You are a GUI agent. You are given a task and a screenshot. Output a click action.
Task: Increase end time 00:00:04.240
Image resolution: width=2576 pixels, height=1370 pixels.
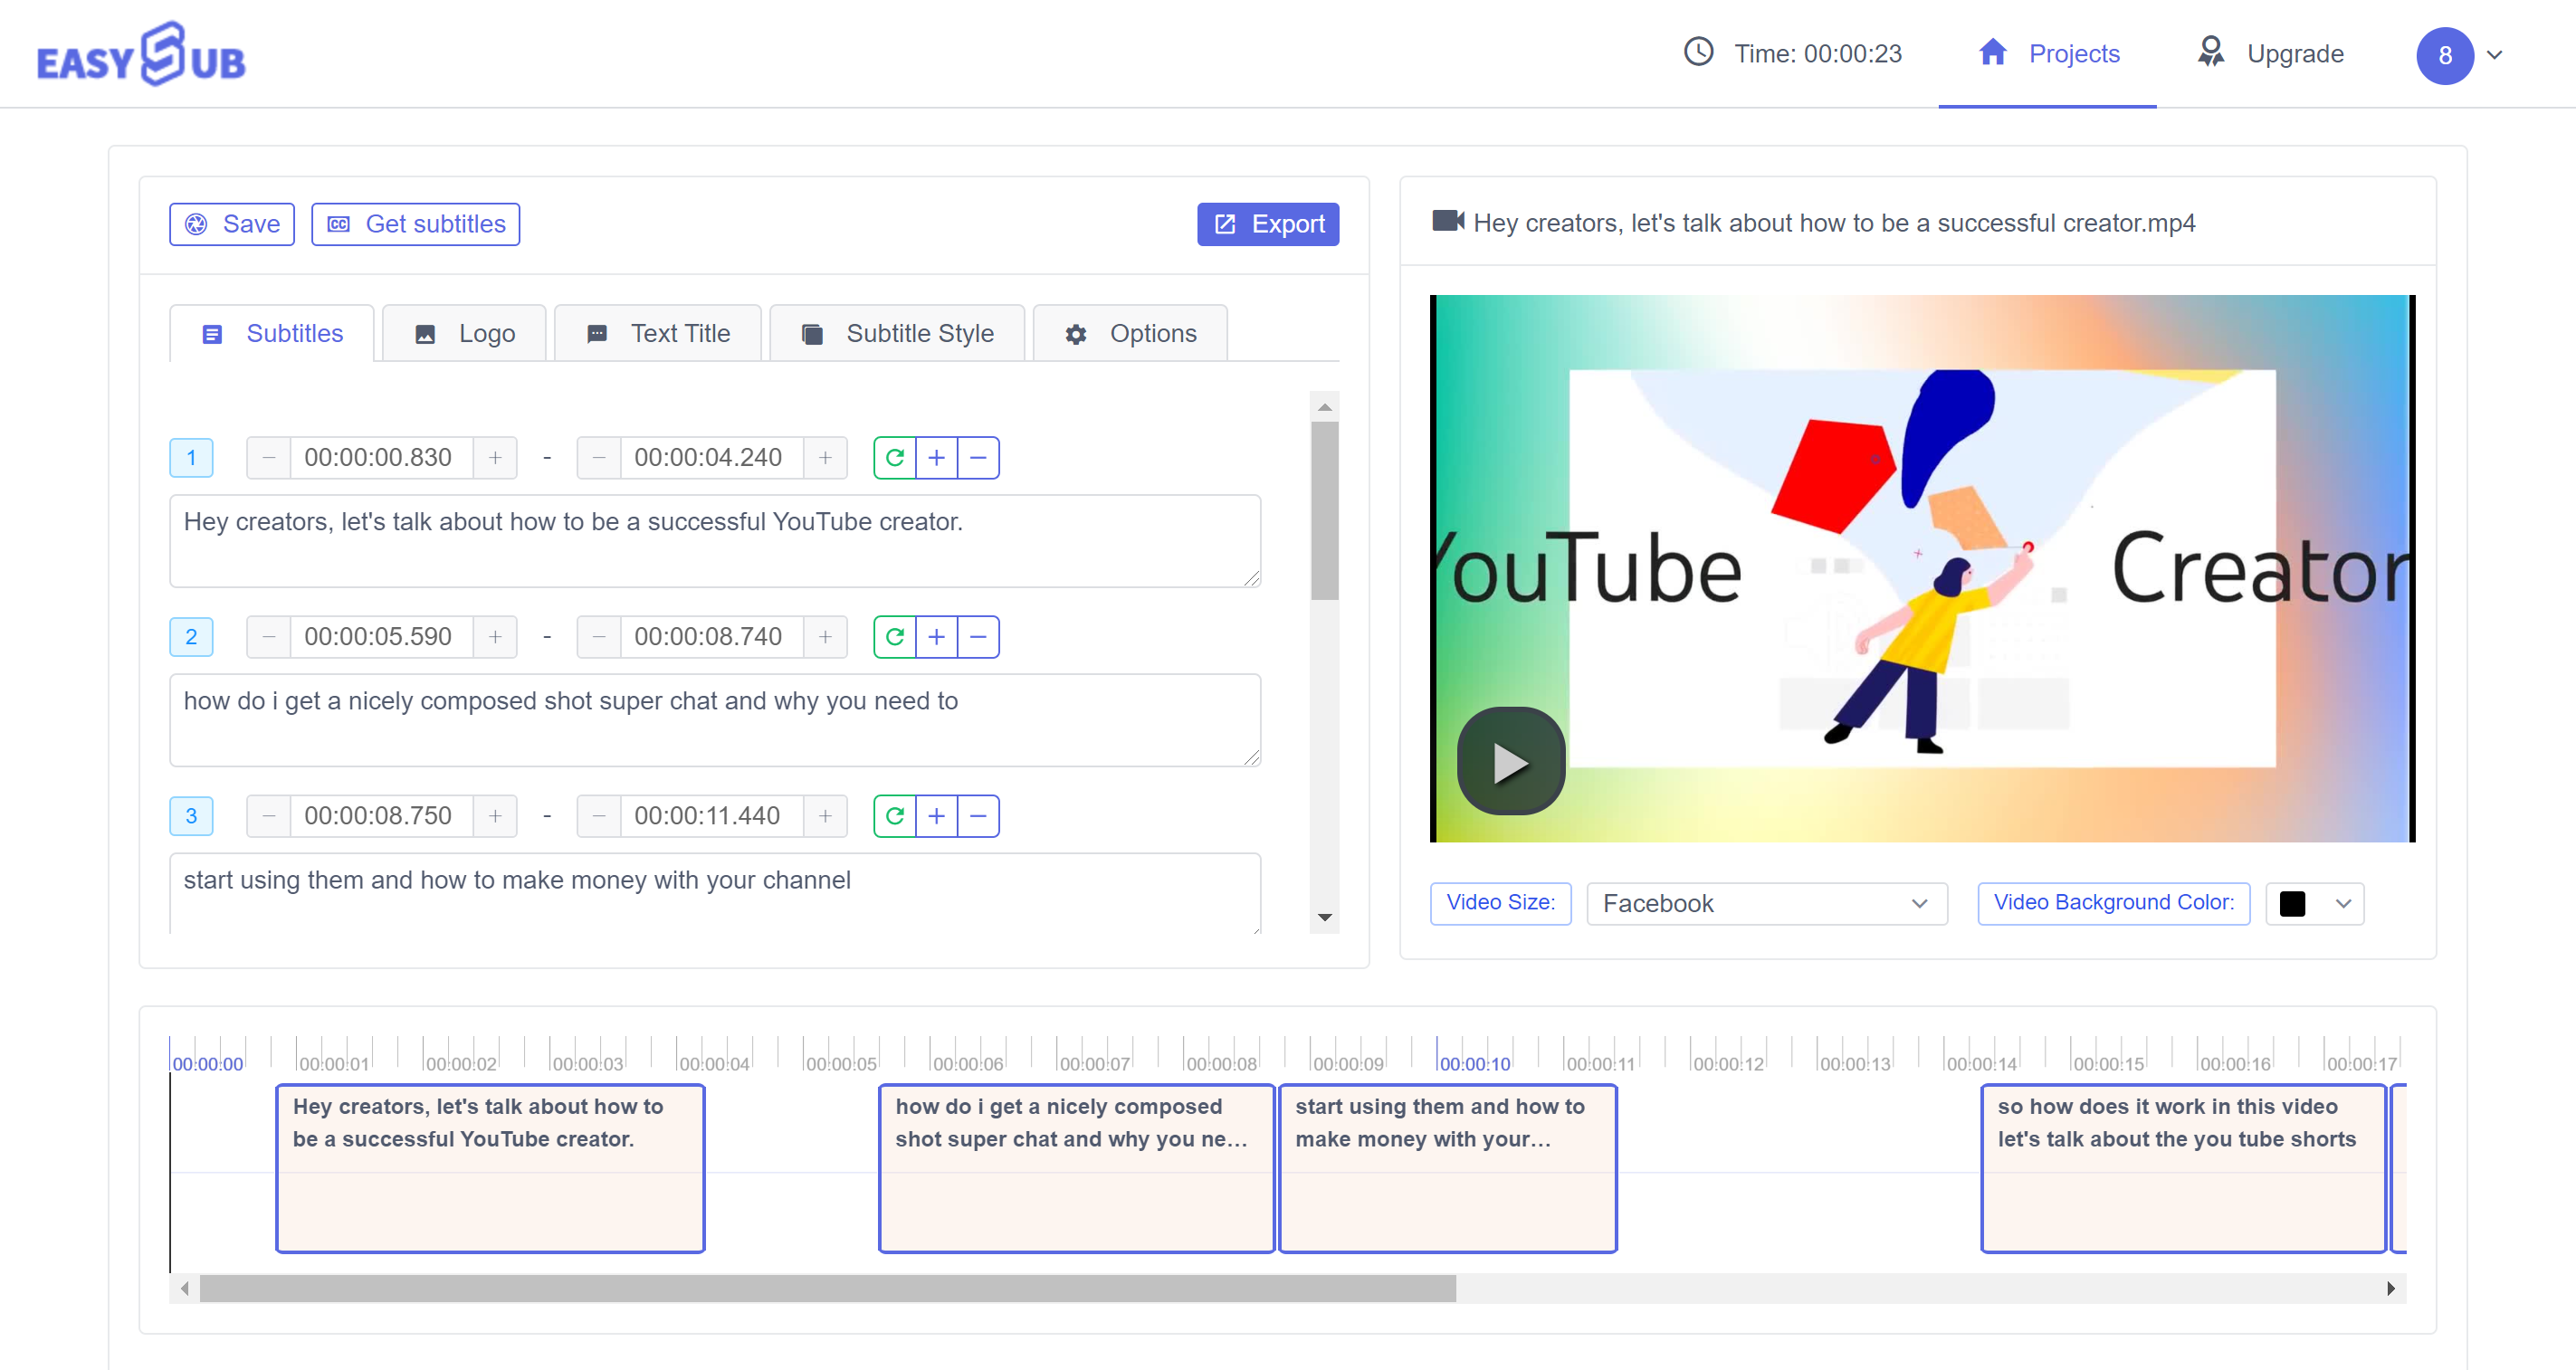825,458
